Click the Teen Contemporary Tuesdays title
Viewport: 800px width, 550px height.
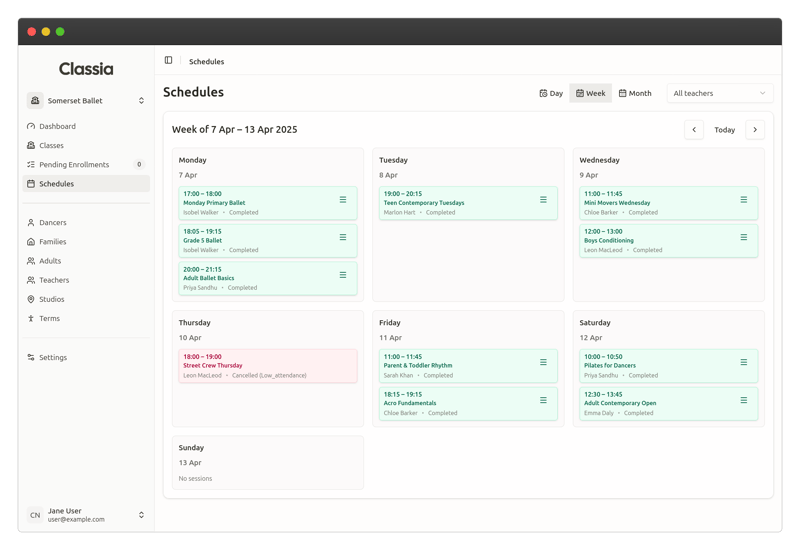[x=424, y=203]
